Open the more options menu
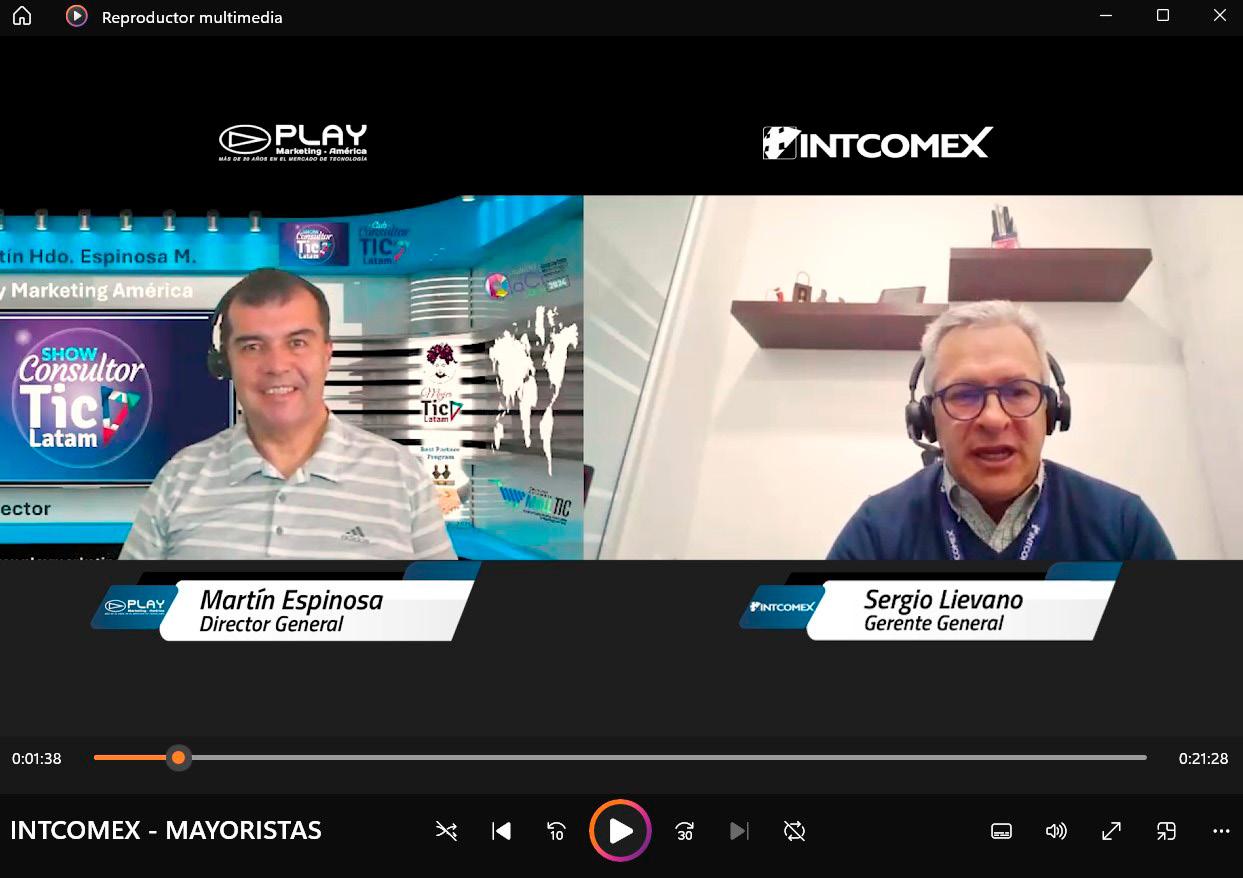Viewport: 1243px width, 878px height. tap(1221, 831)
